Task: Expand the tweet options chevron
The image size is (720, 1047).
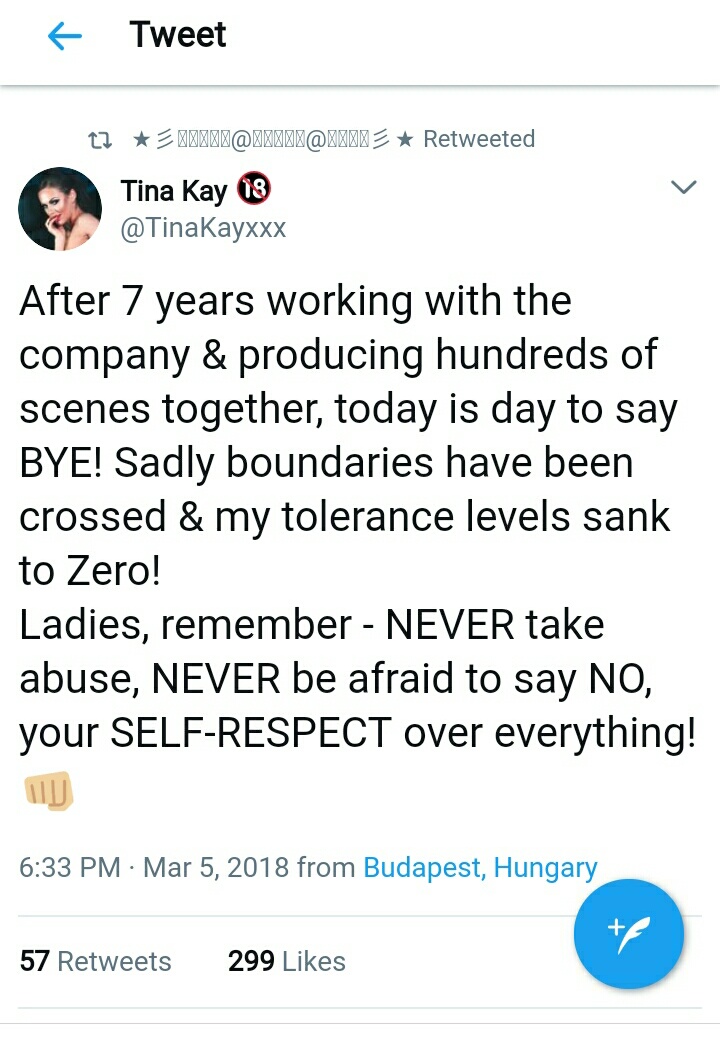Action: click(683, 188)
